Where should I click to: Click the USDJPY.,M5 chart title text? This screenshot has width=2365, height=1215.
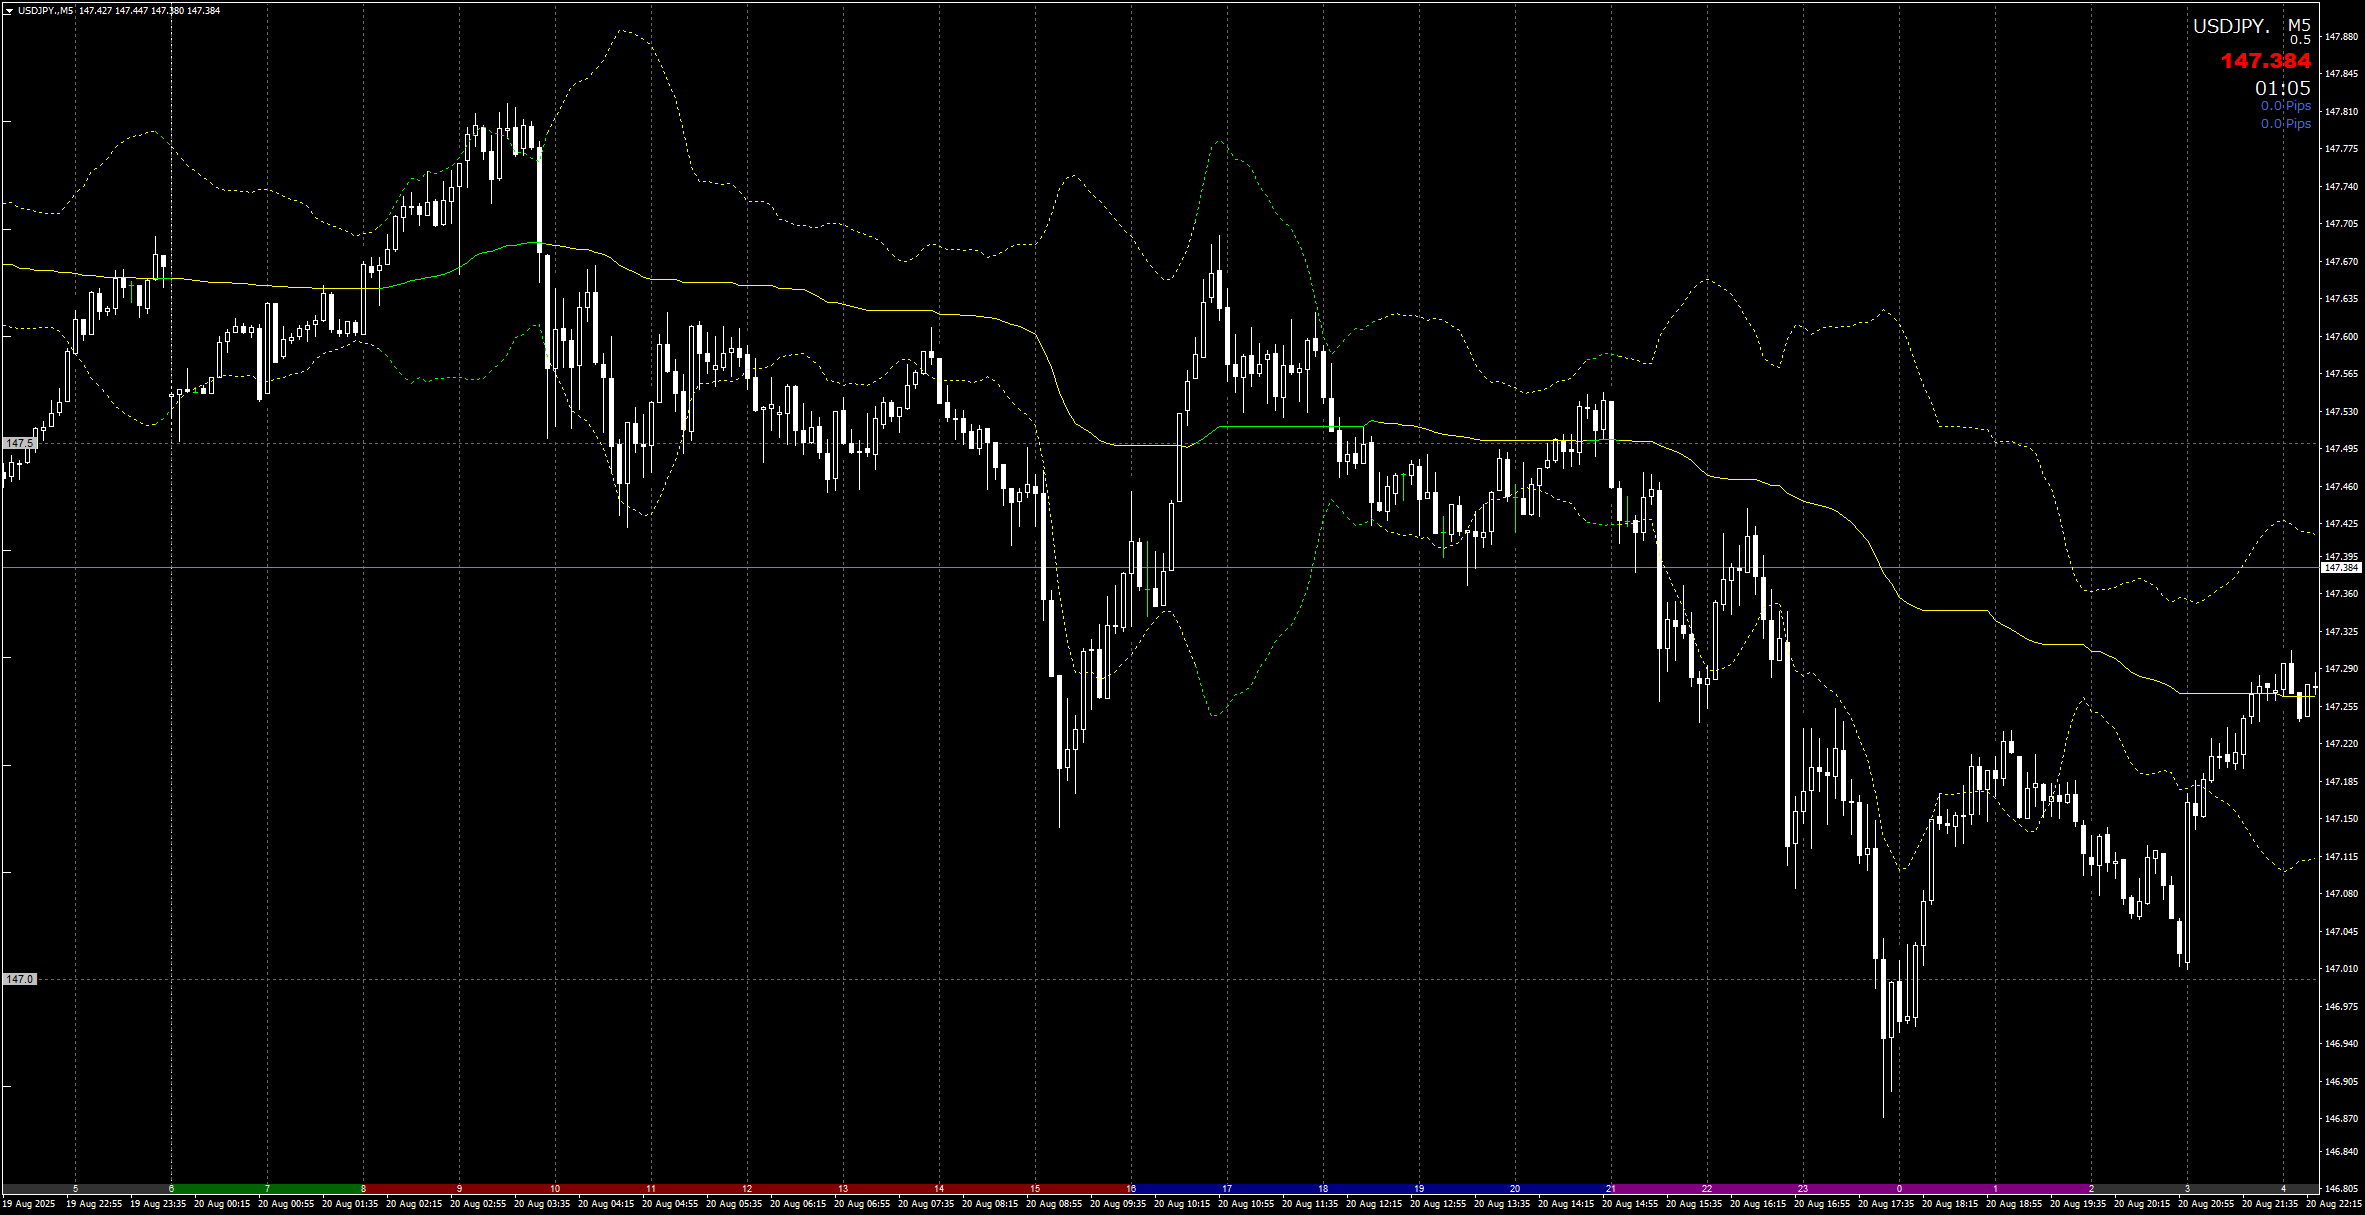click(x=45, y=11)
